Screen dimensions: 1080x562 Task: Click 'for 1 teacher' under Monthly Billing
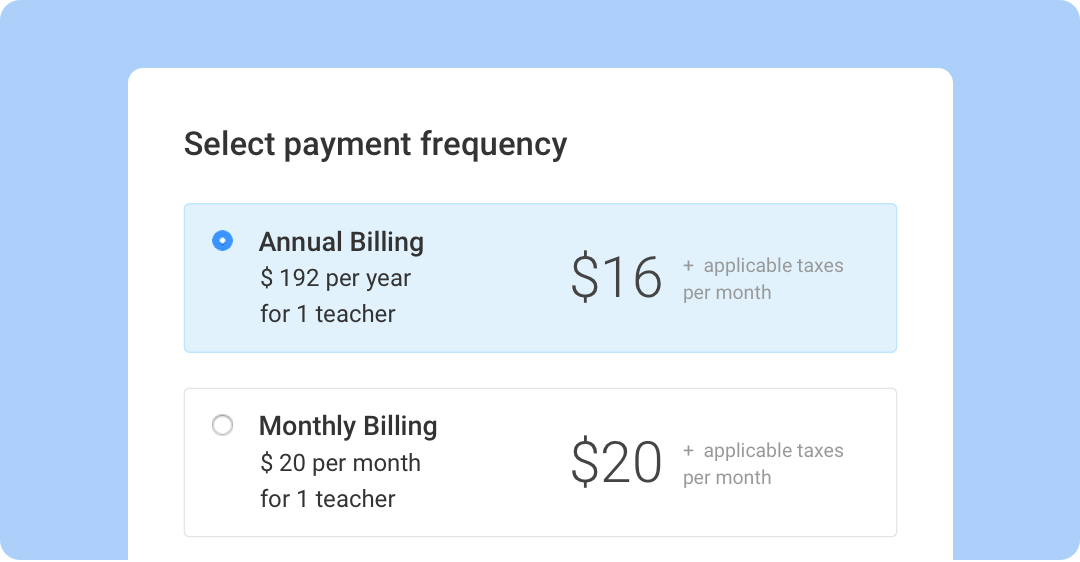(328, 499)
